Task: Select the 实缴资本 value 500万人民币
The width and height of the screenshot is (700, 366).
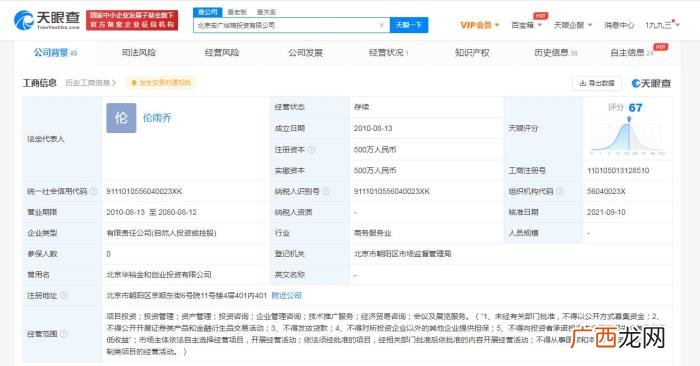Action: pyautogui.click(x=375, y=171)
